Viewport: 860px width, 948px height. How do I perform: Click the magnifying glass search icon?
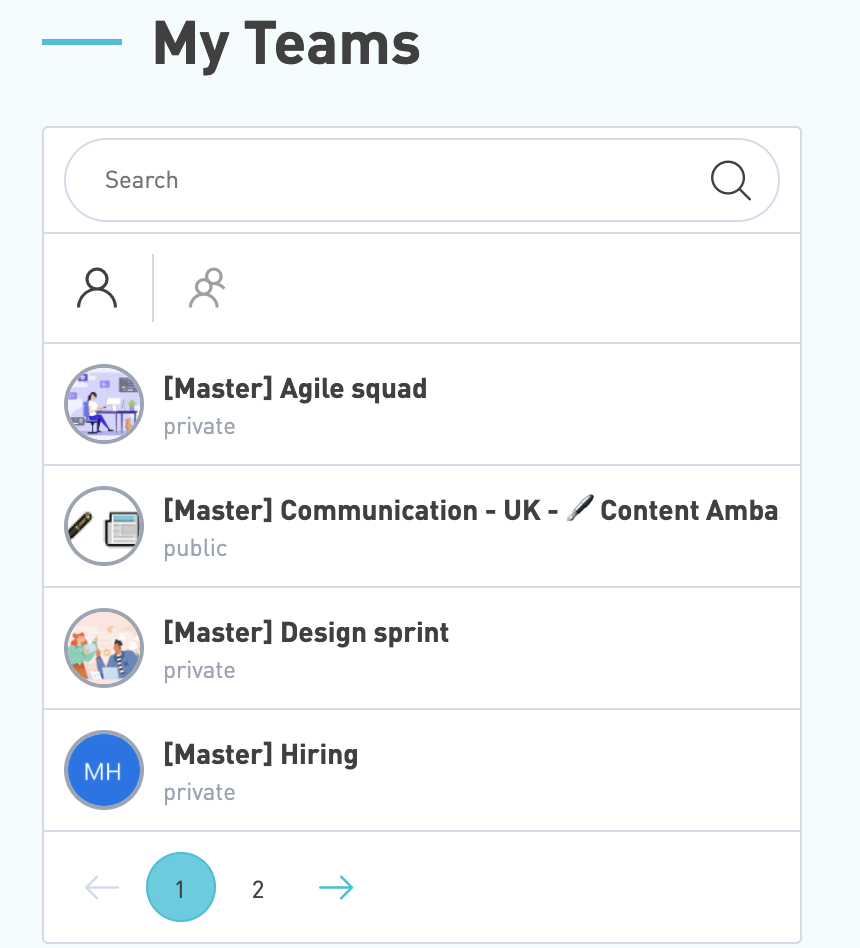tap(731, 180)
